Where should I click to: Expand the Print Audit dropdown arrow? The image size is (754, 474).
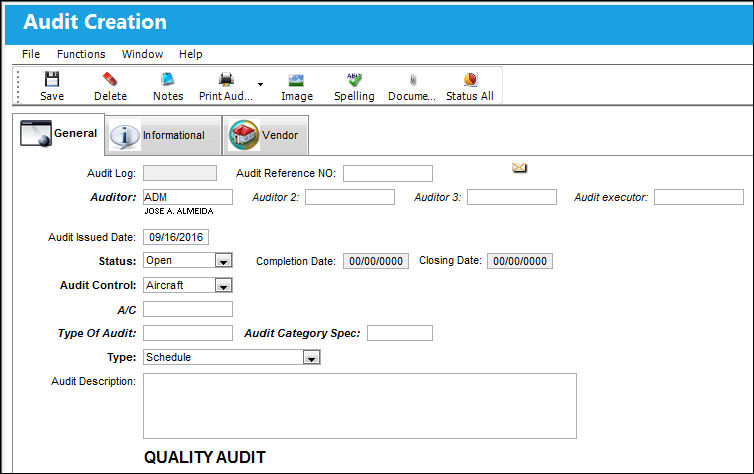click(260, 84)
